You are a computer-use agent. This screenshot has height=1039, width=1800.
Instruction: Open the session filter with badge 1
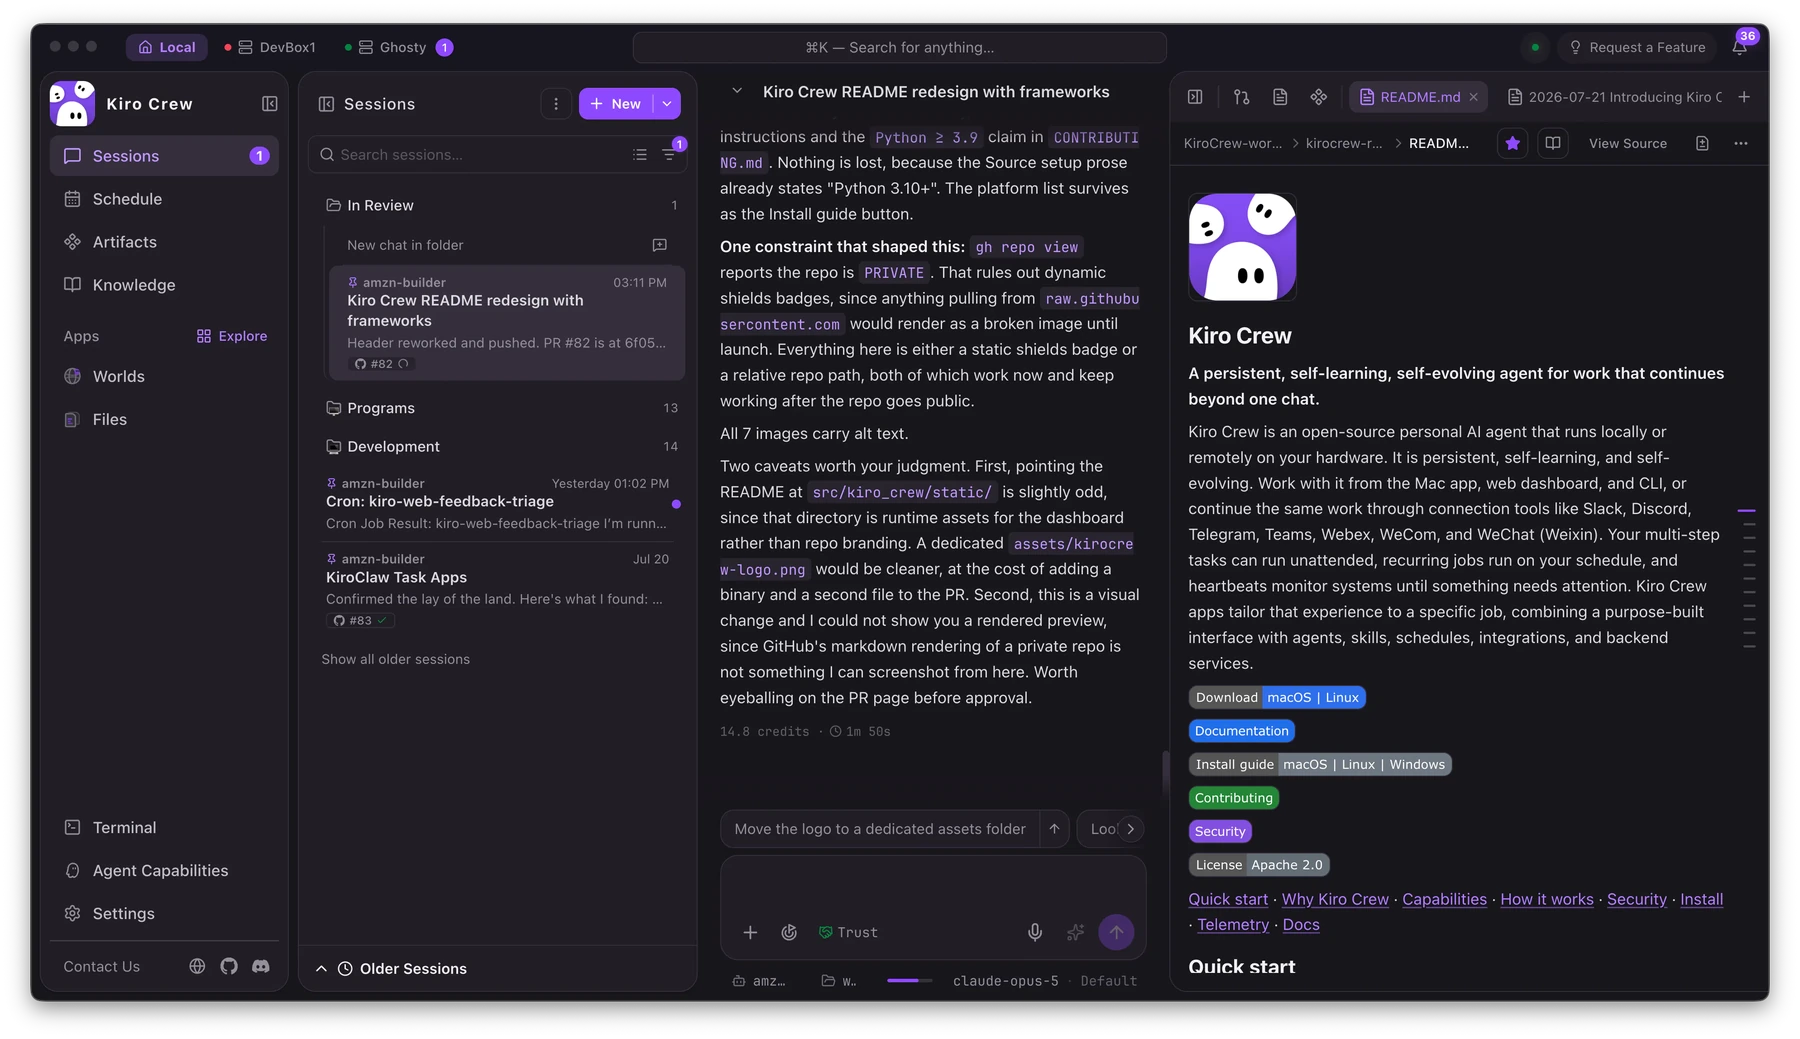click(670, 154)
